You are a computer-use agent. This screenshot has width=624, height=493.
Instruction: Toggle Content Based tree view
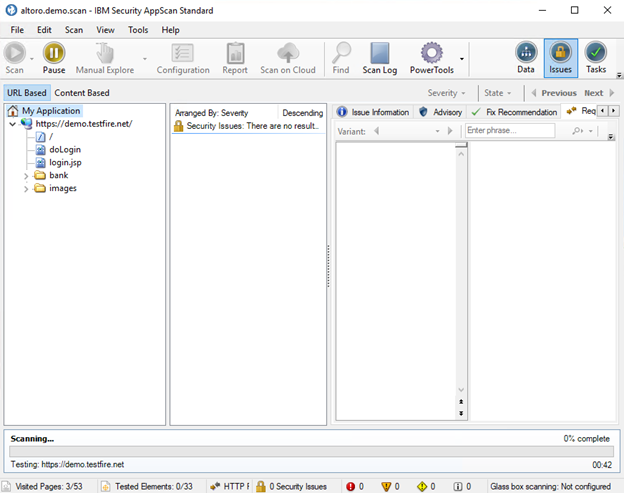[x=82, y=93]
